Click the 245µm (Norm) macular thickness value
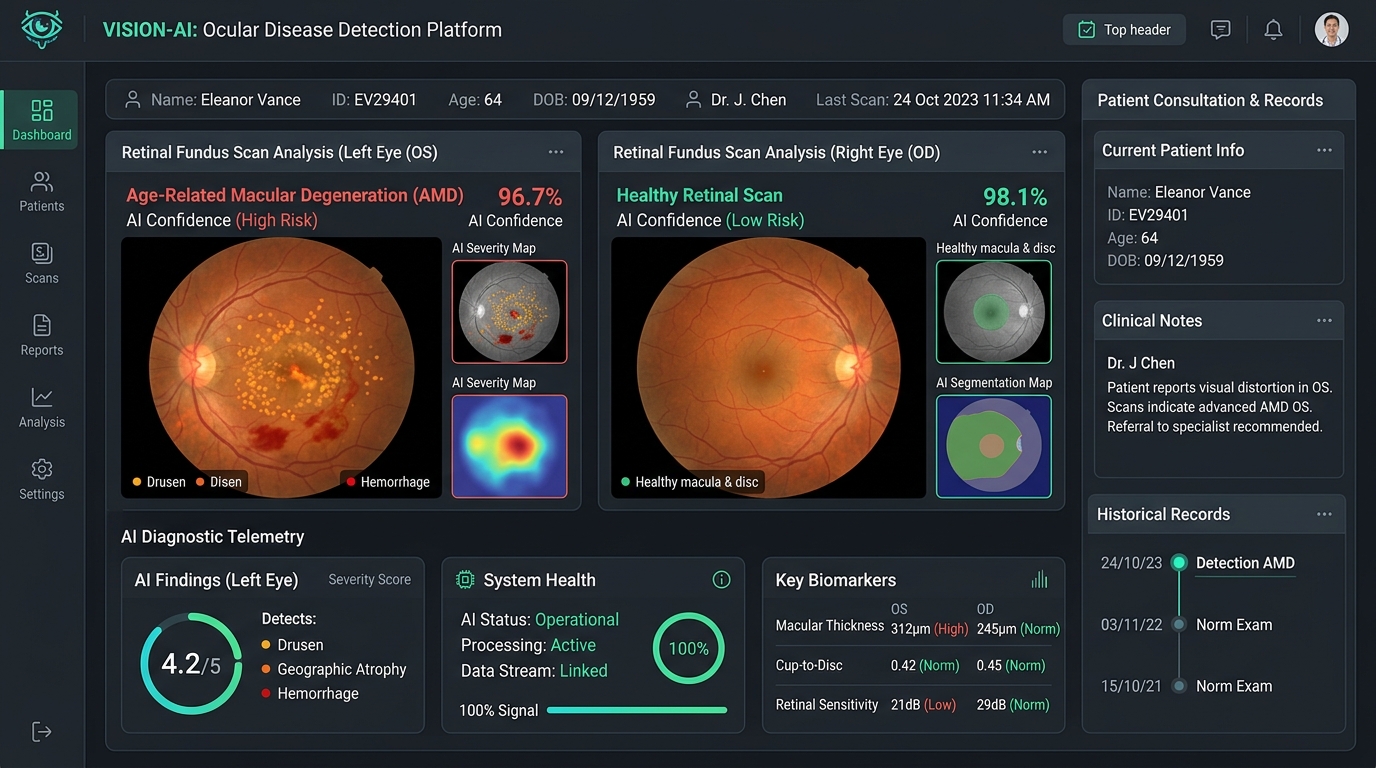The height and width of the screenshot is (768, 1376). point(1018,629)
